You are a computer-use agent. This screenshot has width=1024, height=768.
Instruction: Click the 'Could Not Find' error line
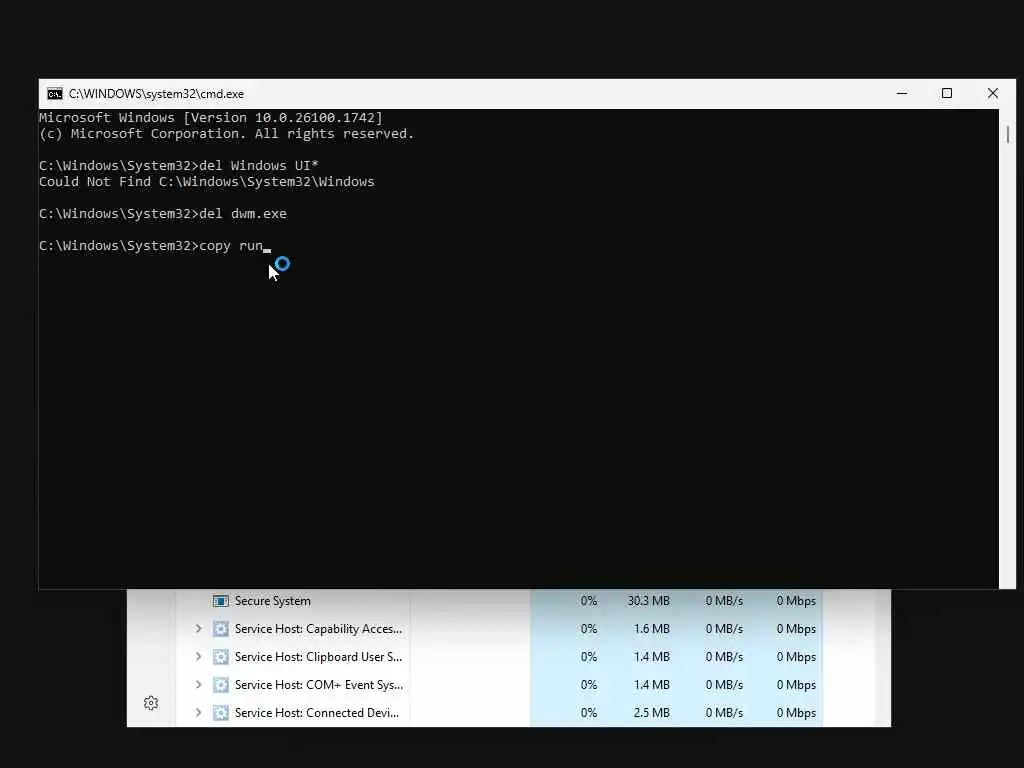tap(206, 182)
